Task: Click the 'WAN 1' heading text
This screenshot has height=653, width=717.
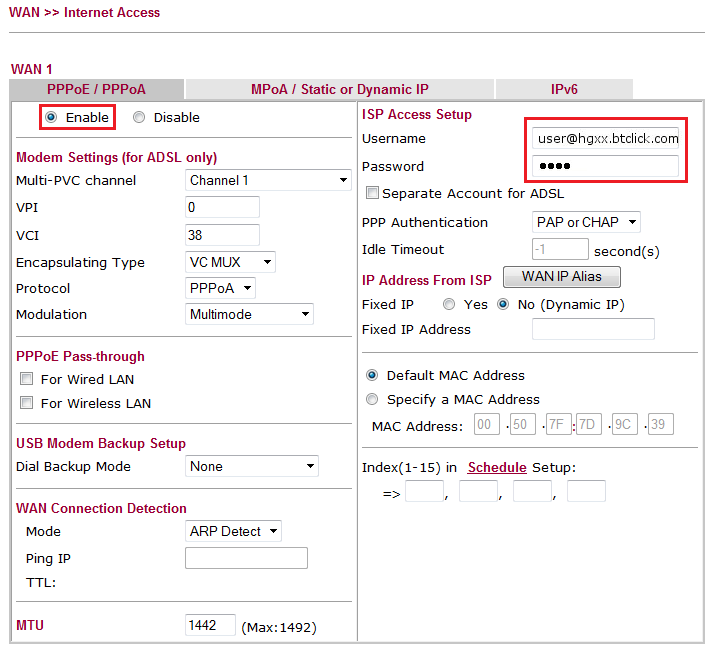Action: click(x=32, y=69)
